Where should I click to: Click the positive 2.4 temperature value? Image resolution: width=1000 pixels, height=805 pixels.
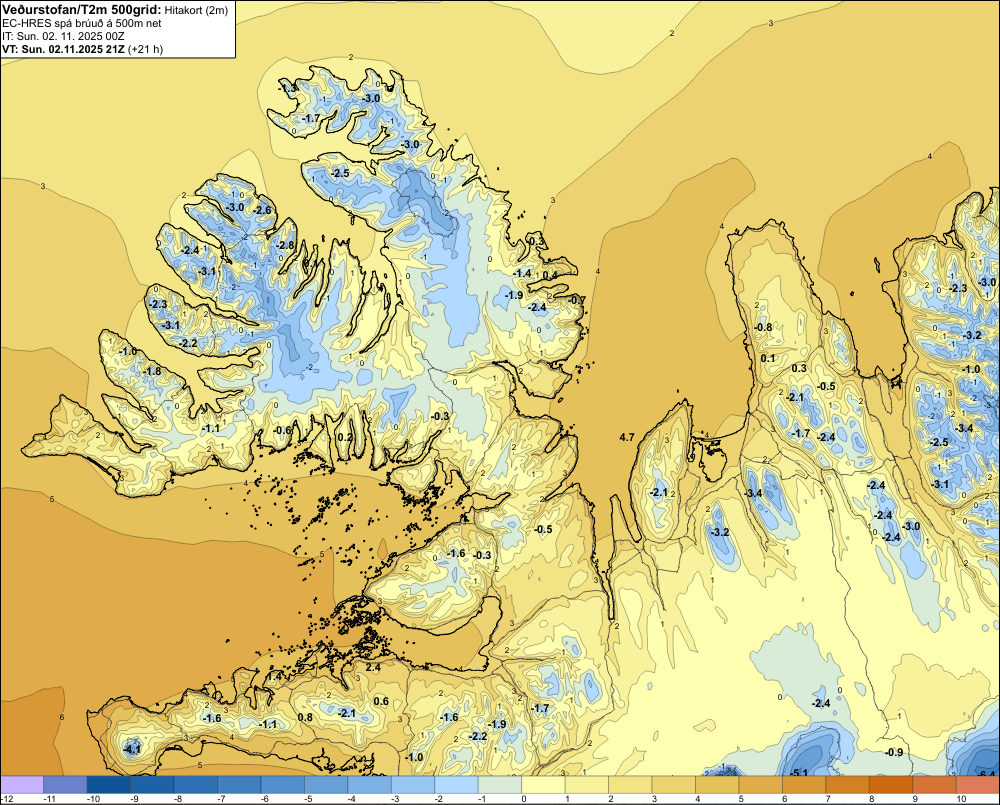373,667
